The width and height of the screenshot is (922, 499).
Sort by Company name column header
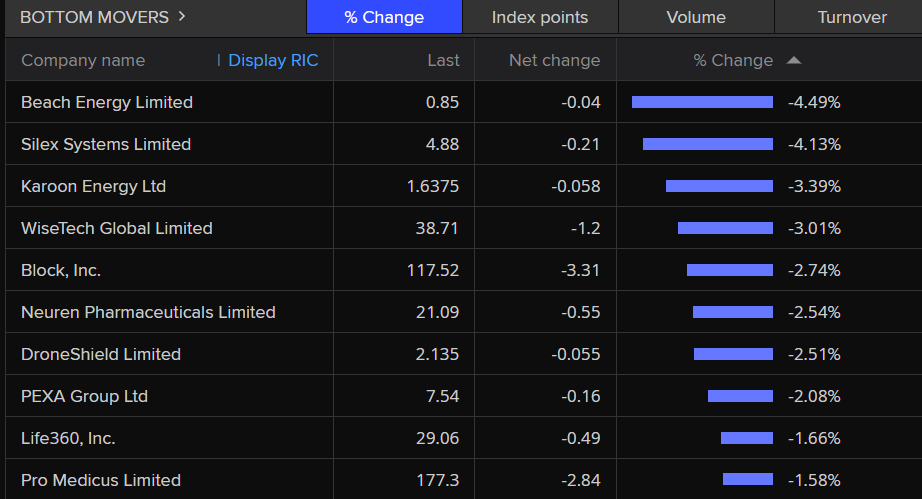tap(83, 60)
